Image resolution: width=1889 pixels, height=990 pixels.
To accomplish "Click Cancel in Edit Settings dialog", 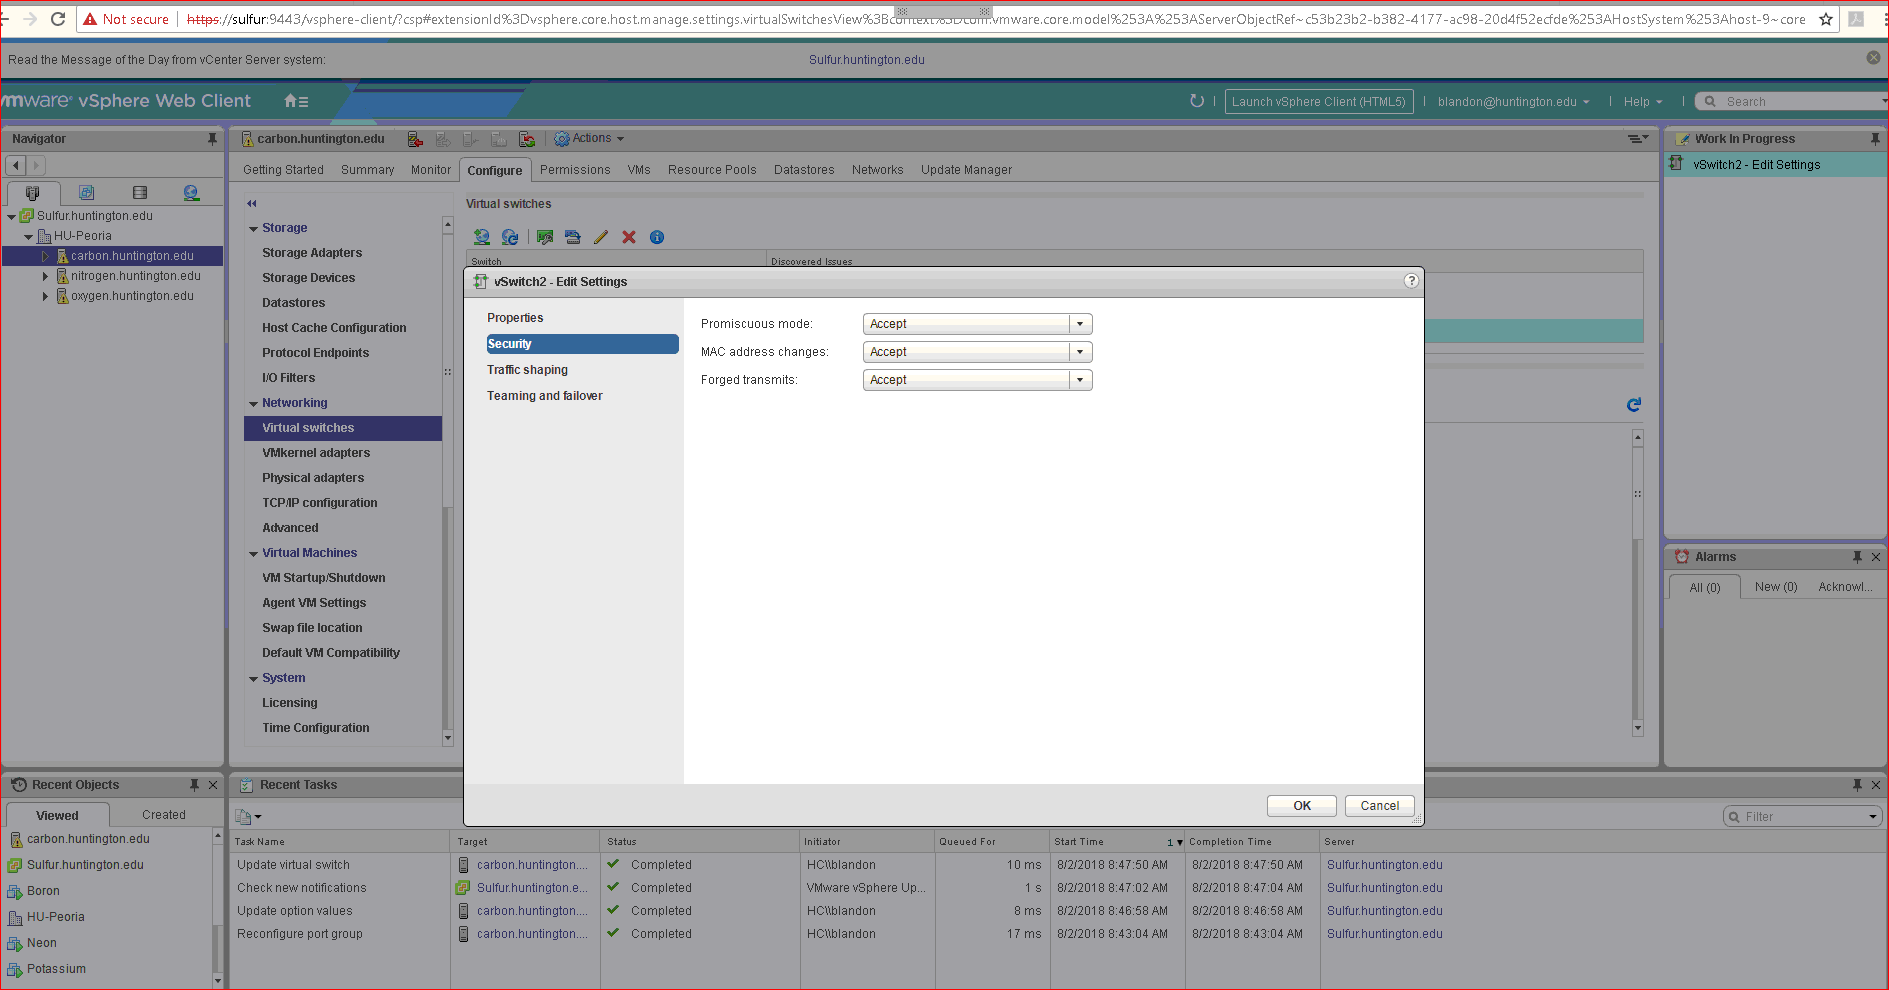I will pyautogui.click(x=1379, y=806).
